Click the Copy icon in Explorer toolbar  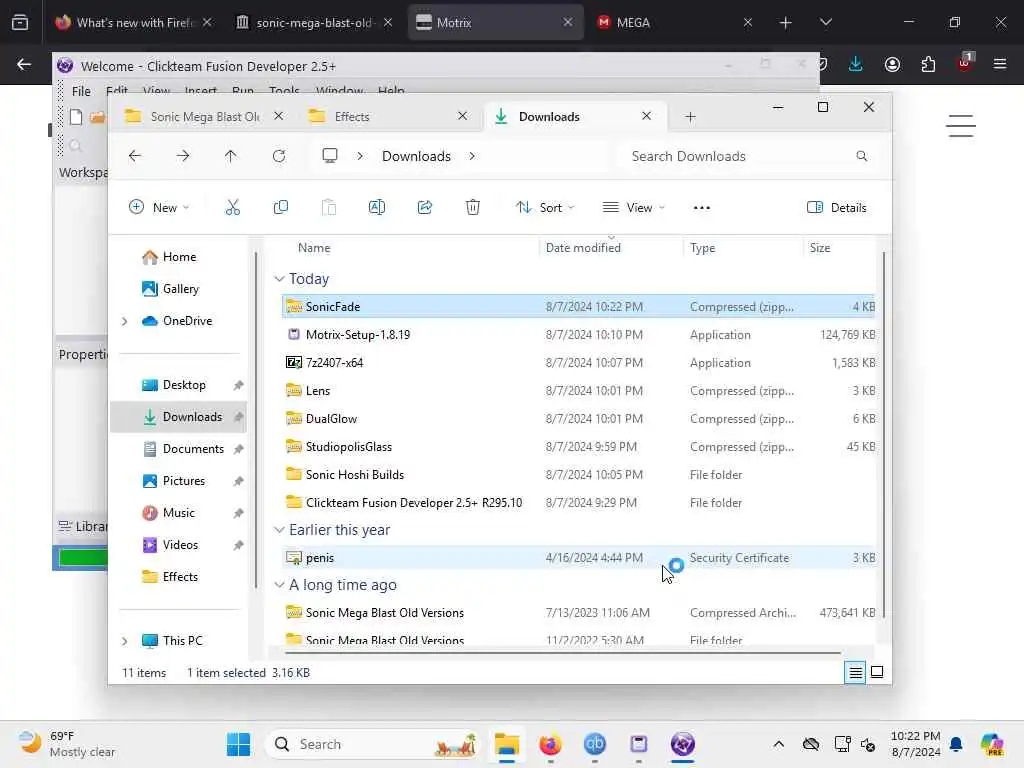tap(281, 208)
